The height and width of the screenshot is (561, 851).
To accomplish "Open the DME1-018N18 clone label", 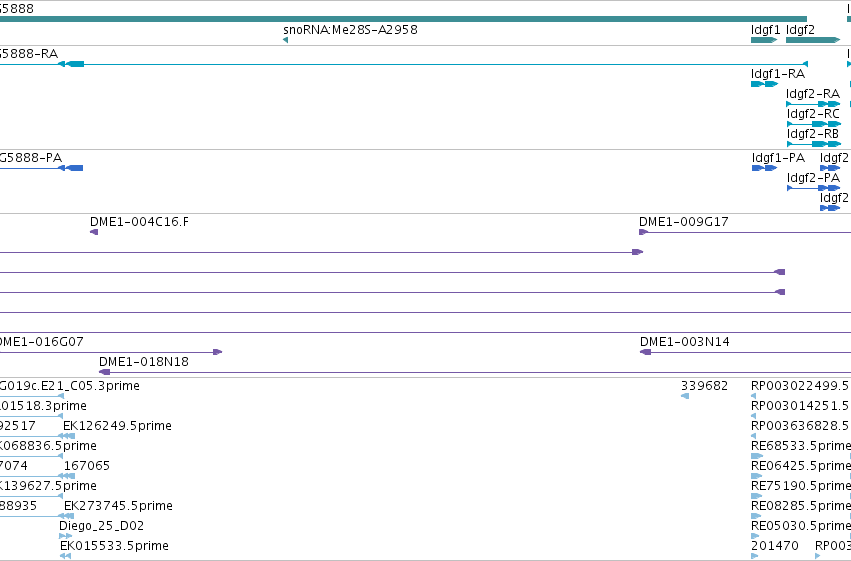I will (144, 362).
